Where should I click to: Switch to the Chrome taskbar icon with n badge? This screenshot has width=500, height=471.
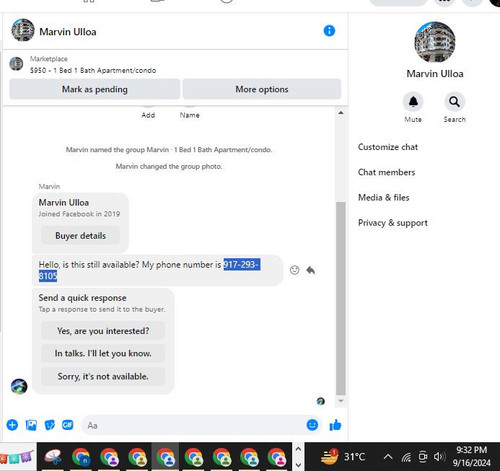tap(81, 456)
